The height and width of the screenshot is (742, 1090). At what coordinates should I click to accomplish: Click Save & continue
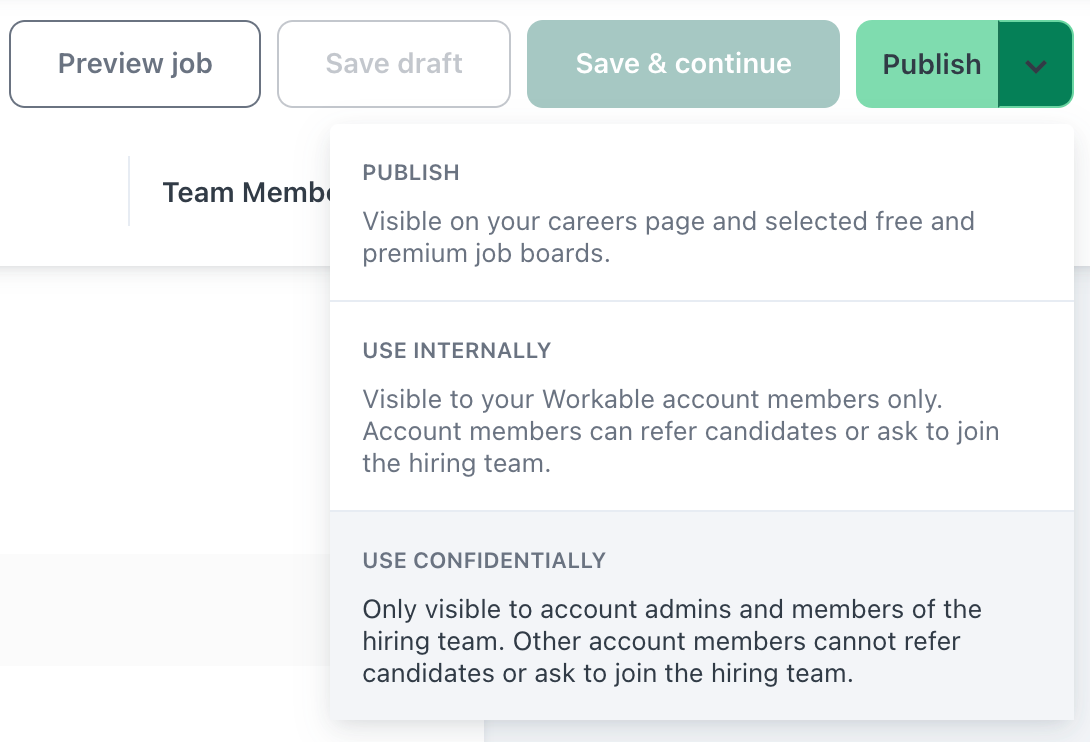683,64
